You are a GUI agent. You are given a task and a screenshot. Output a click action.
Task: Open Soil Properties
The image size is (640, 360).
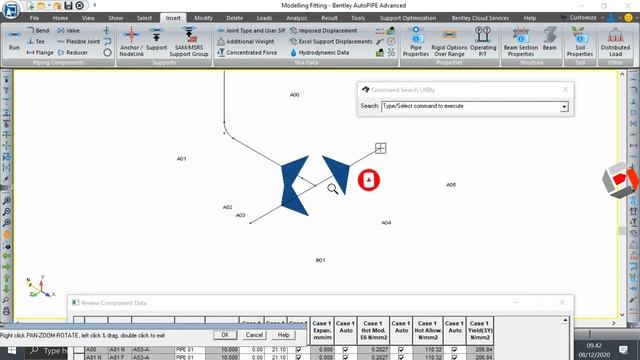pos(580,42)
